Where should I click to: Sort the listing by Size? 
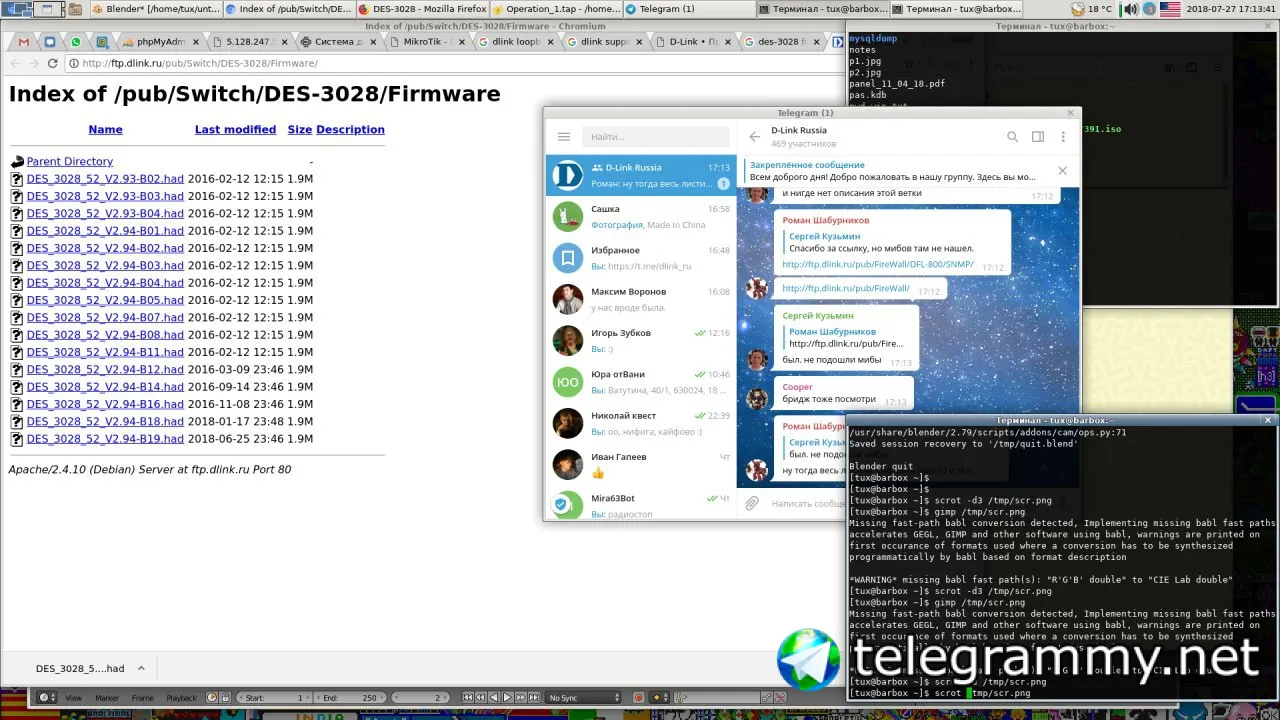300,130
